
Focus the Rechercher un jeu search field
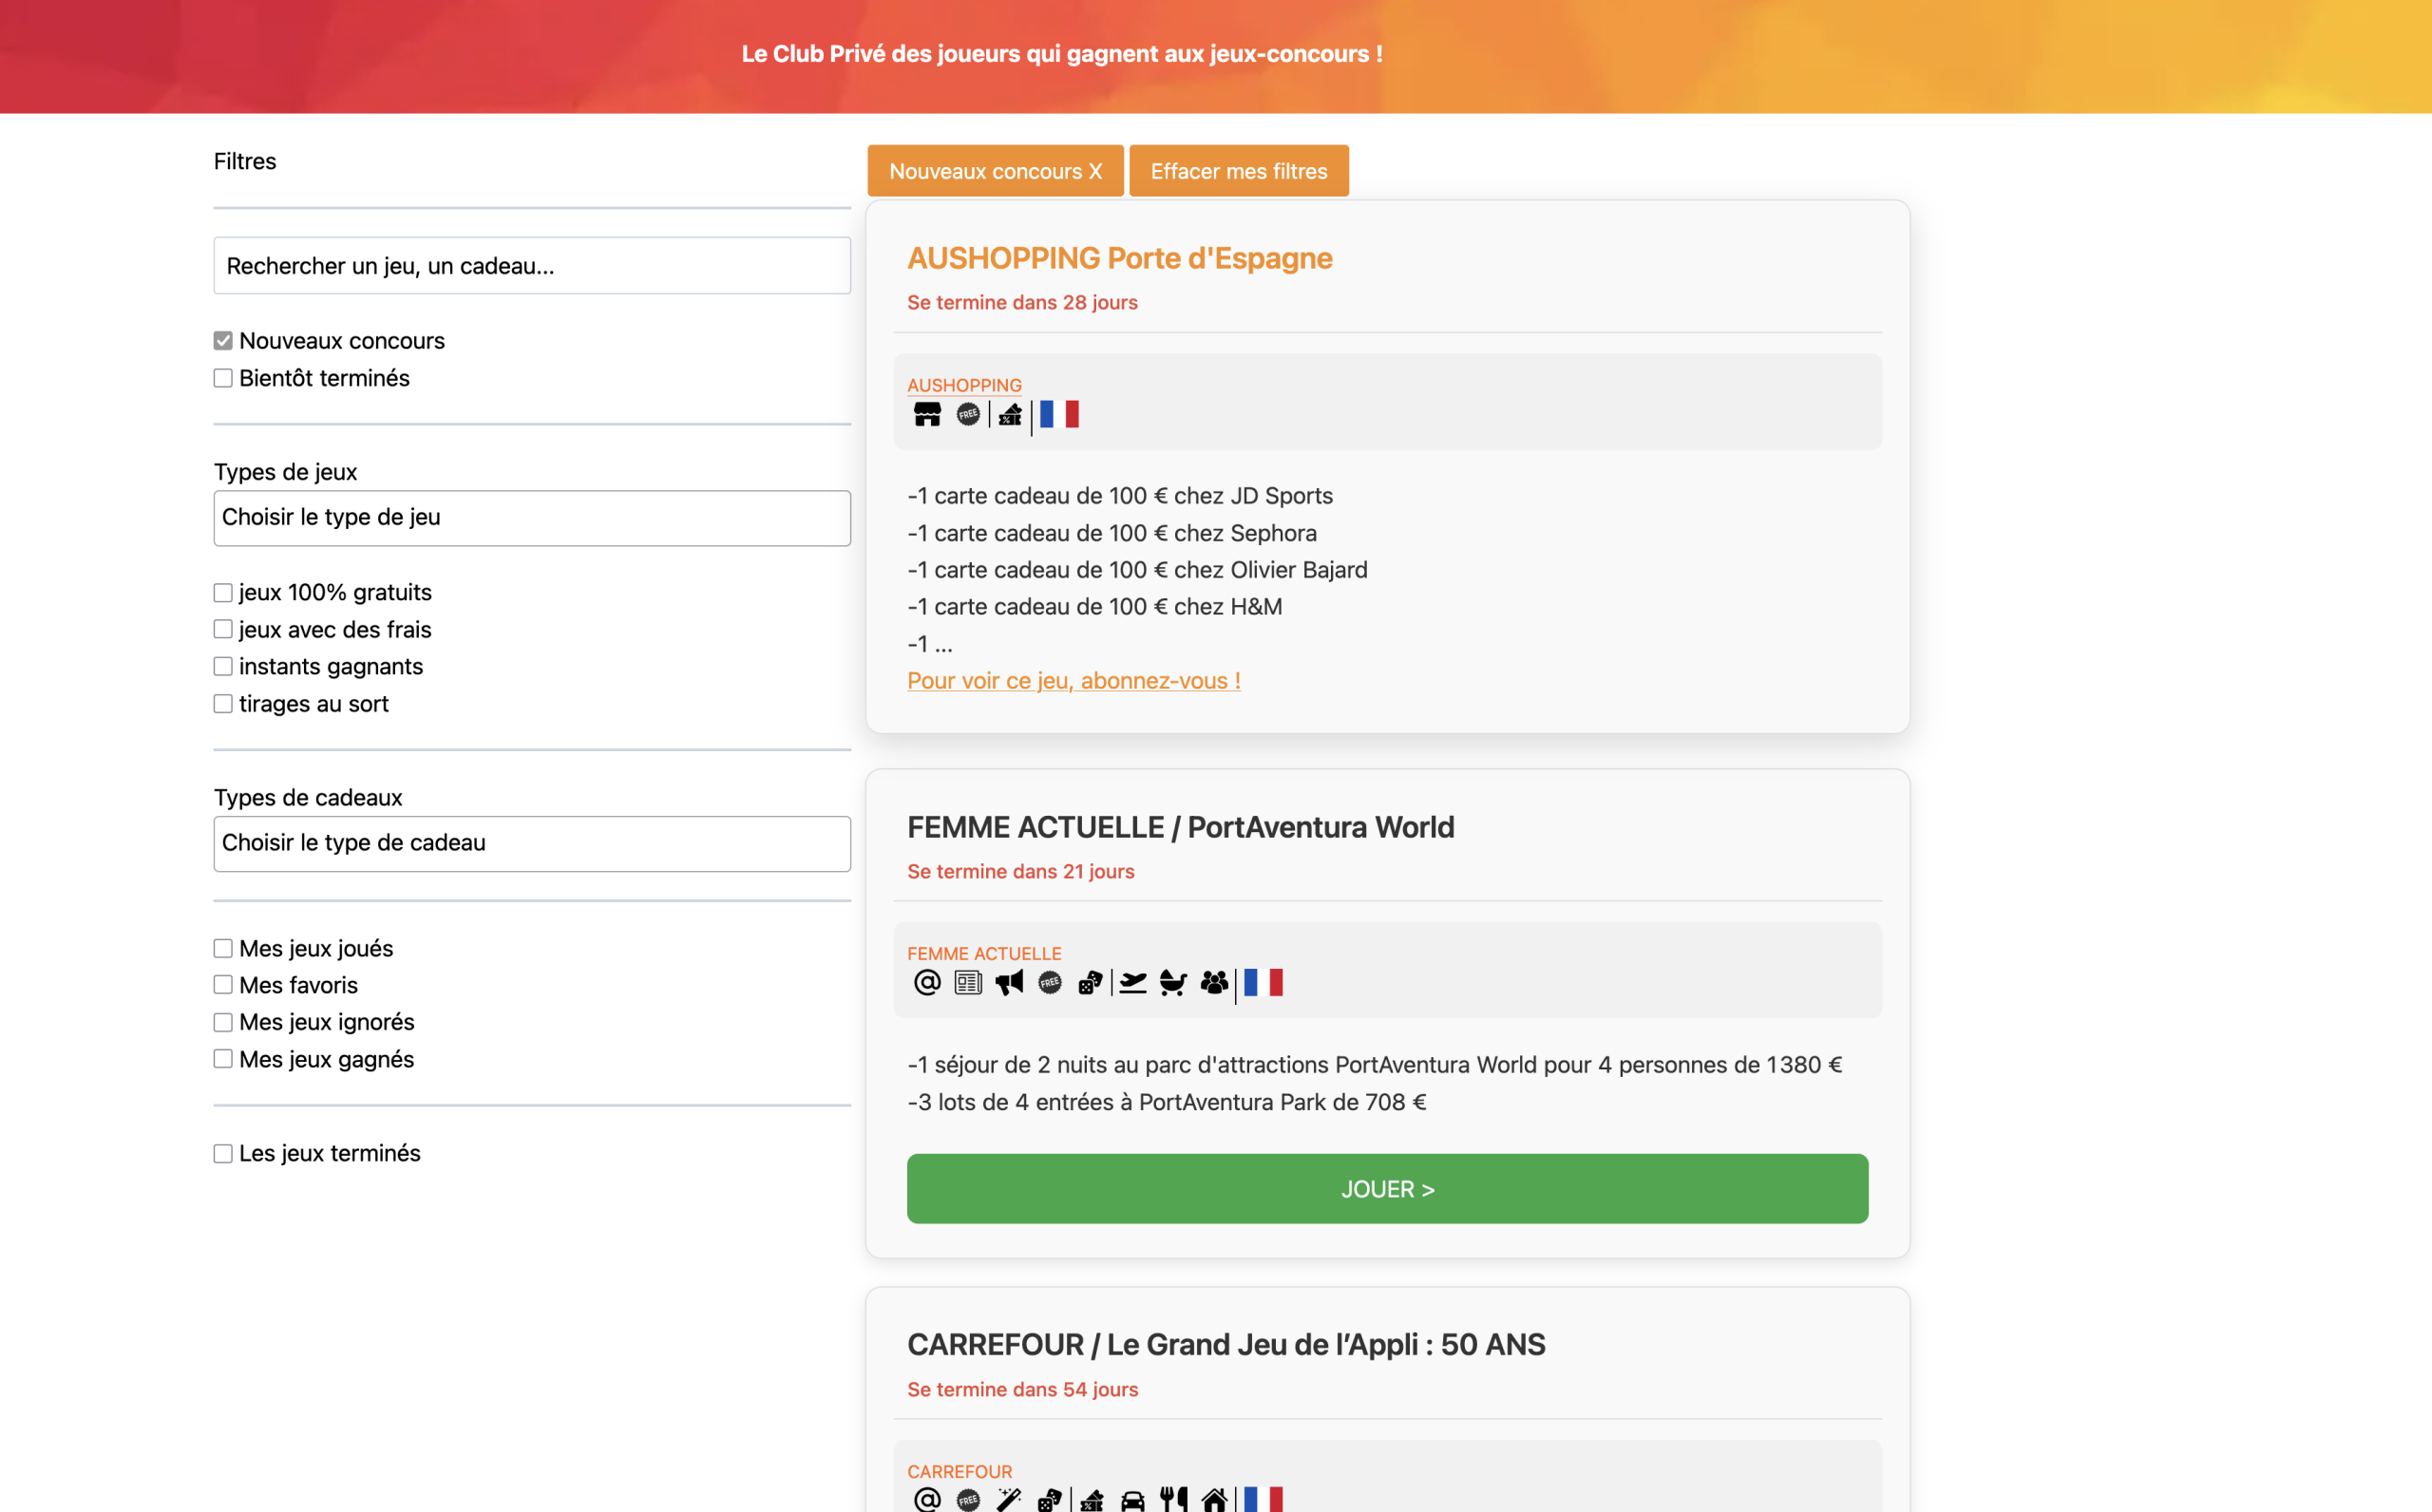click(532, 266)
